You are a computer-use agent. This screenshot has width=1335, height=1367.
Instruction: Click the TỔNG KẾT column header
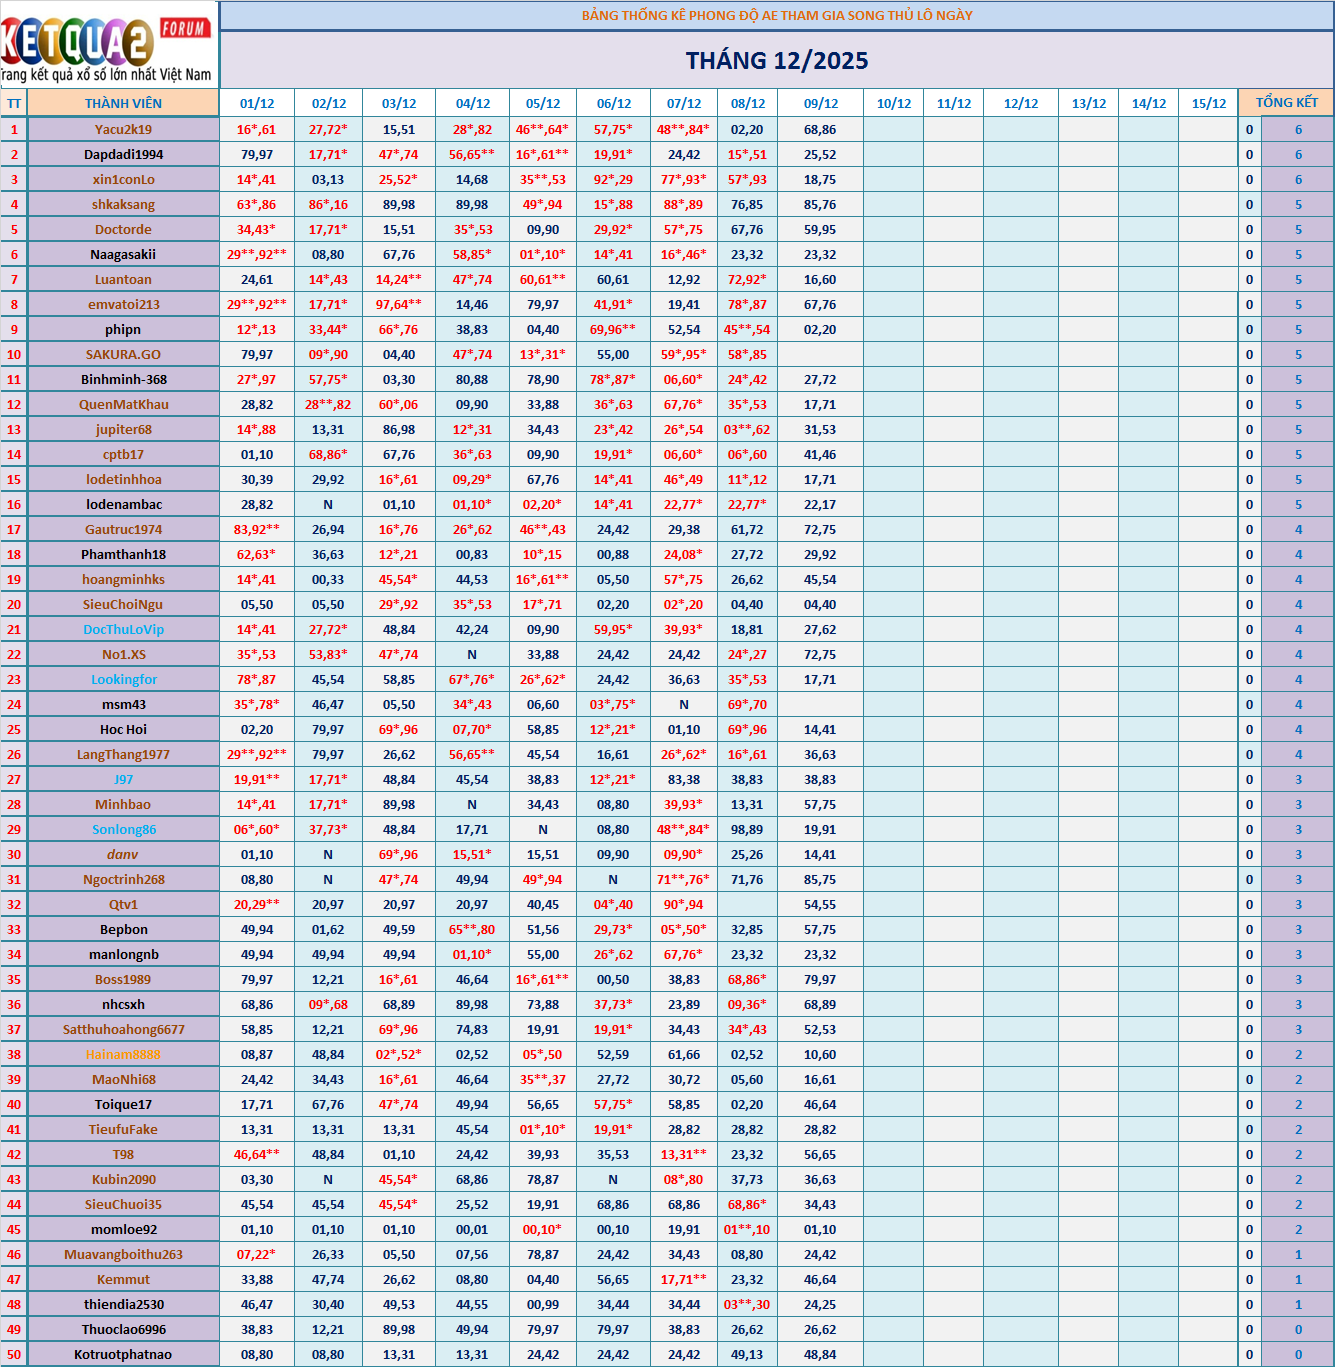click(x=1286, y=103)
